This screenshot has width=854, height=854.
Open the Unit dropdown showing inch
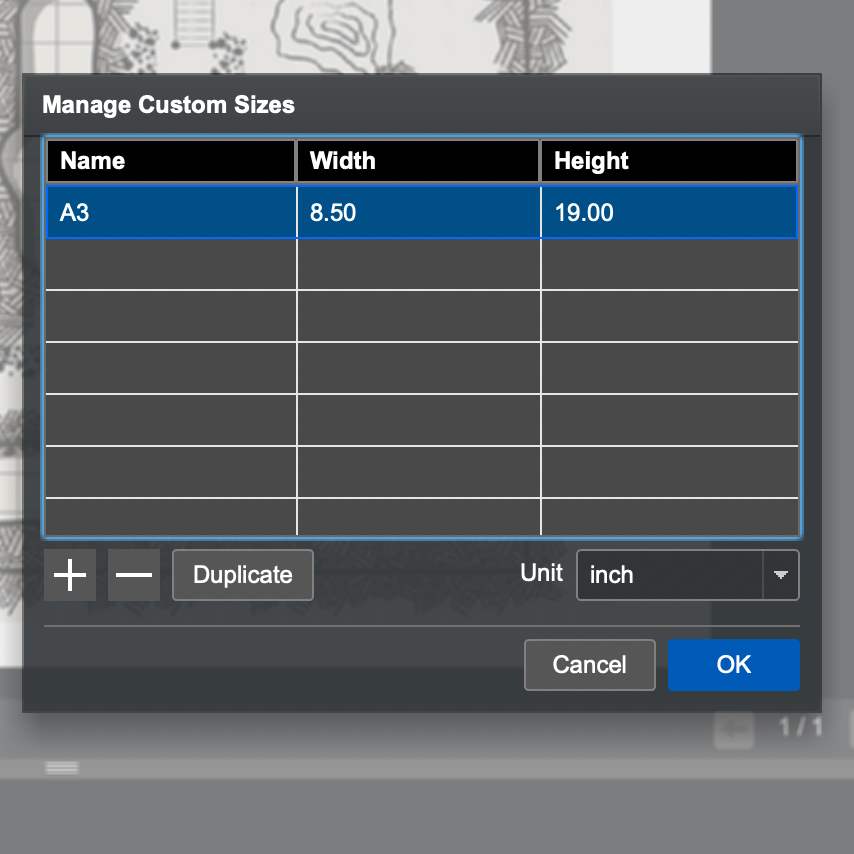tap(687, 575)
